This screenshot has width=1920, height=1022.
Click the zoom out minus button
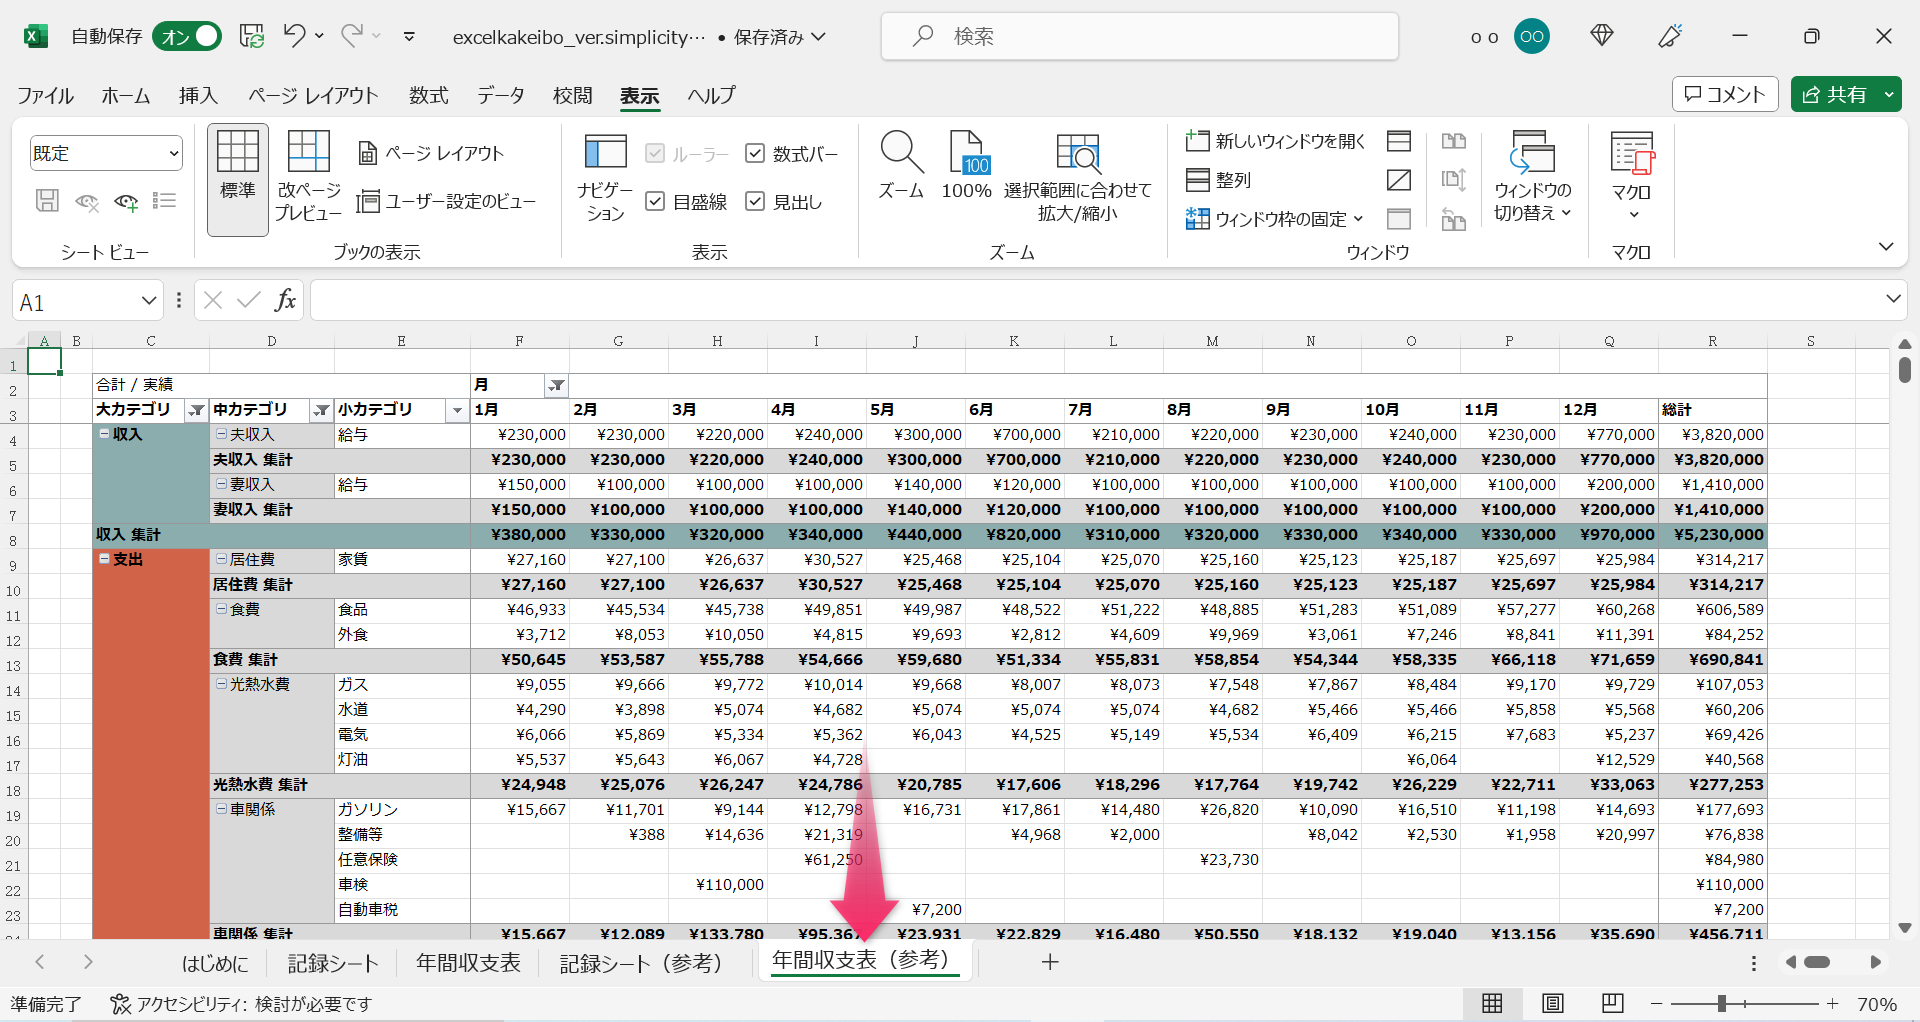1656,1003
